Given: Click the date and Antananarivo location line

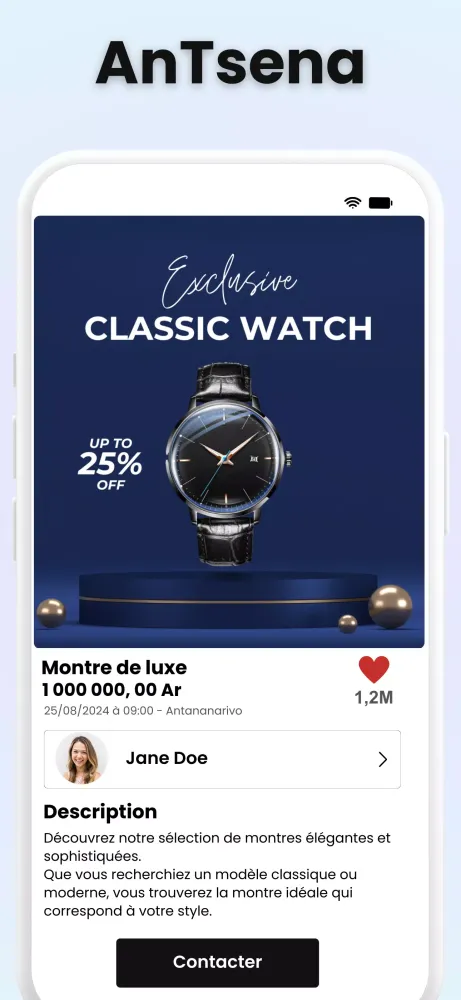Looking at the screenshot, I should click(143, 710).
